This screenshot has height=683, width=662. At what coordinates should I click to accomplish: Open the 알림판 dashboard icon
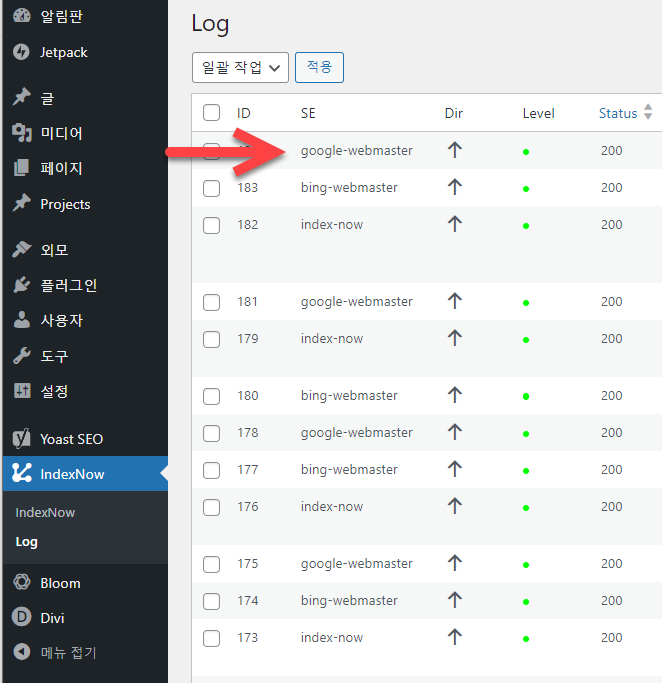(x=21, y=16)
